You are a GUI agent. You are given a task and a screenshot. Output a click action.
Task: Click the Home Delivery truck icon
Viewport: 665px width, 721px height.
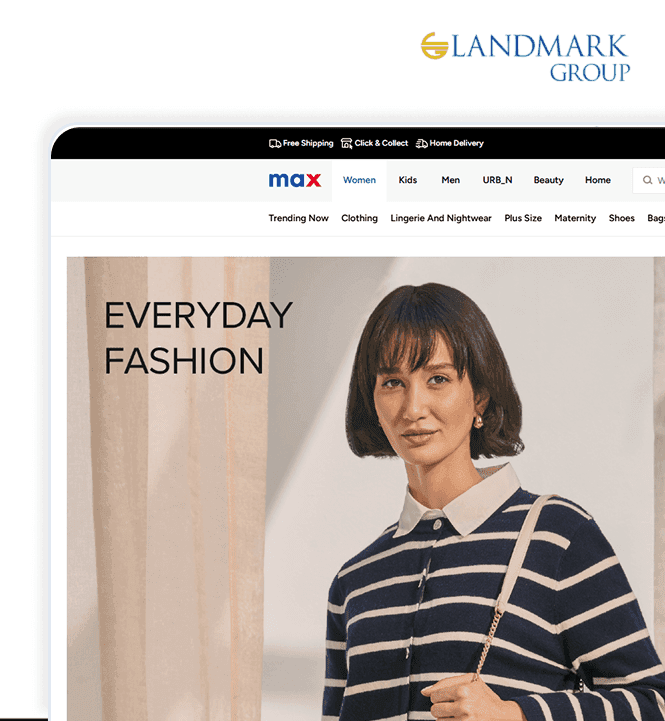coord(421,143)
